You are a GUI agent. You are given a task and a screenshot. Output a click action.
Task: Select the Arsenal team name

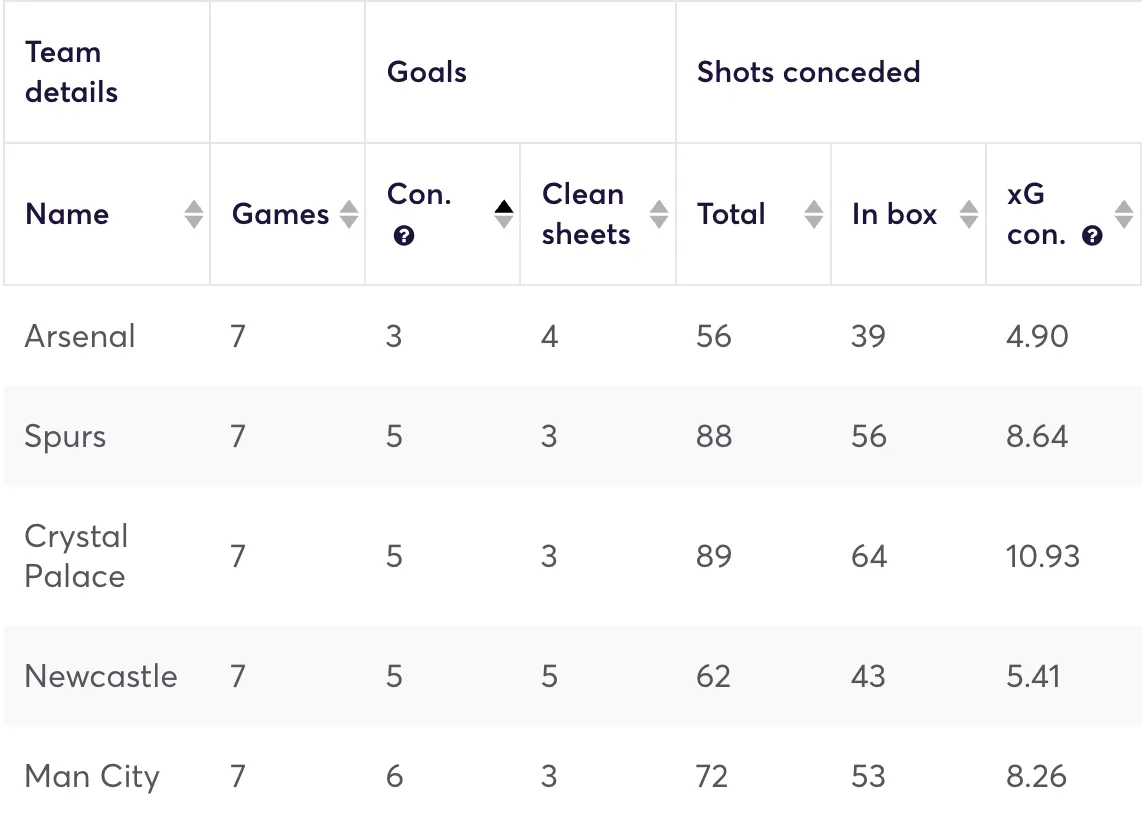pos(80,336)
